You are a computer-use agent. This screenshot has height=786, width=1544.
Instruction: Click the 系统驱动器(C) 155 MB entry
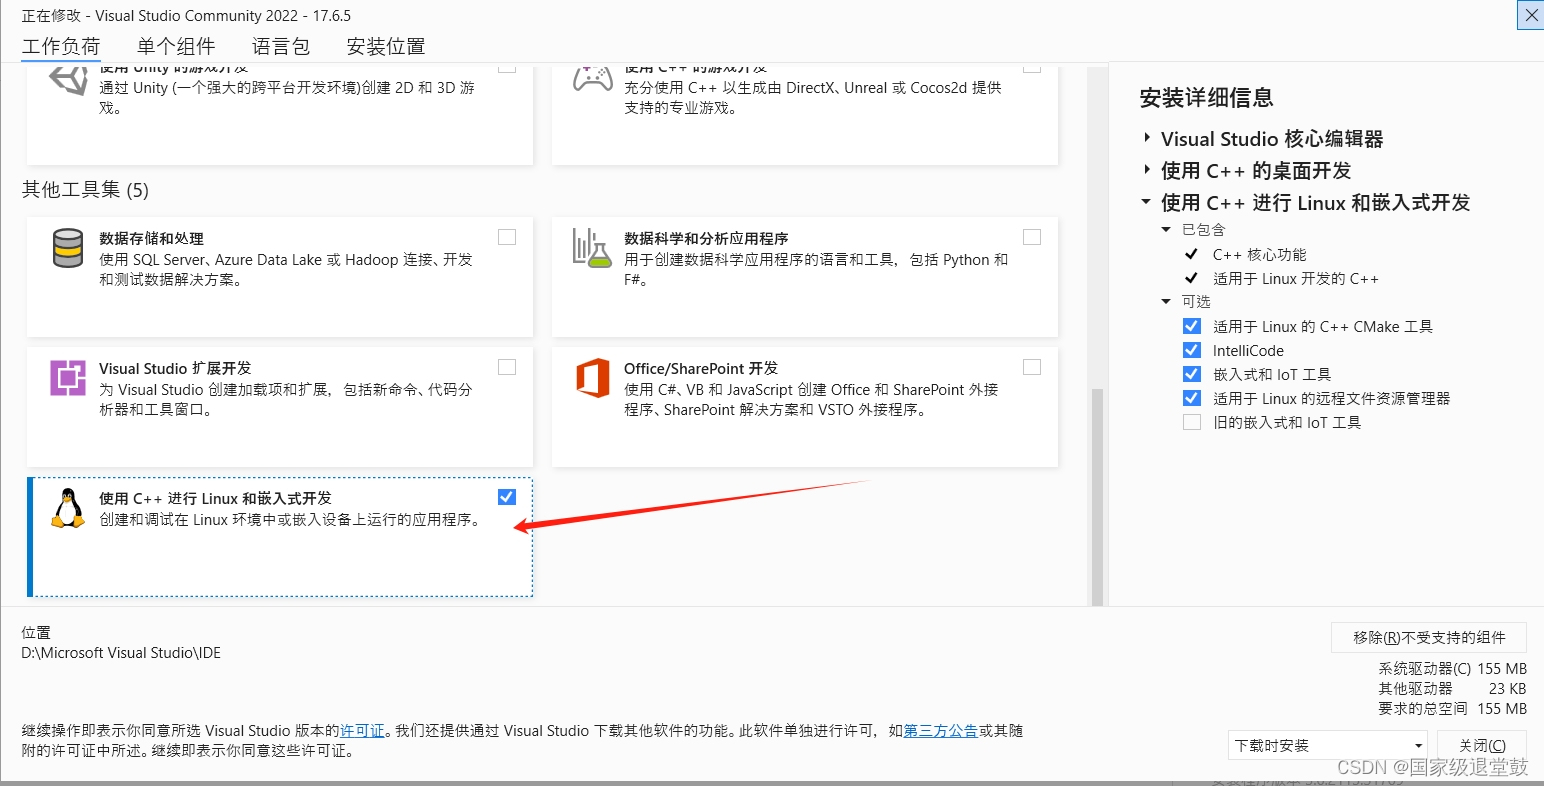point(1453,669)
